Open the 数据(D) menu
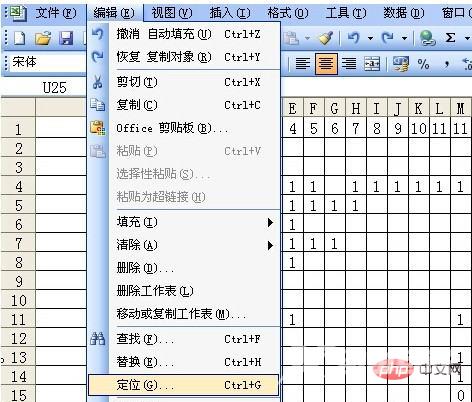The width and height of the screenshot is (472, 402). (404, 13)
